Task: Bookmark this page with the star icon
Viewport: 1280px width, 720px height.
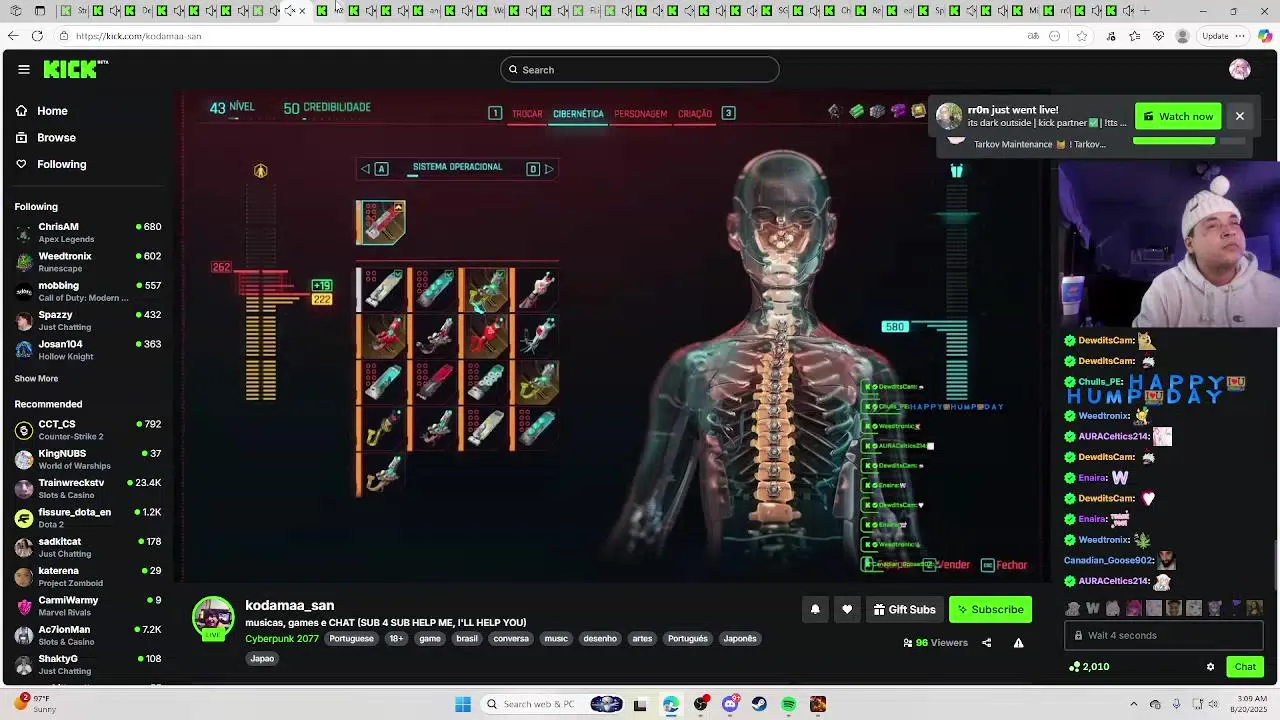Action: tap(1082, 36)
